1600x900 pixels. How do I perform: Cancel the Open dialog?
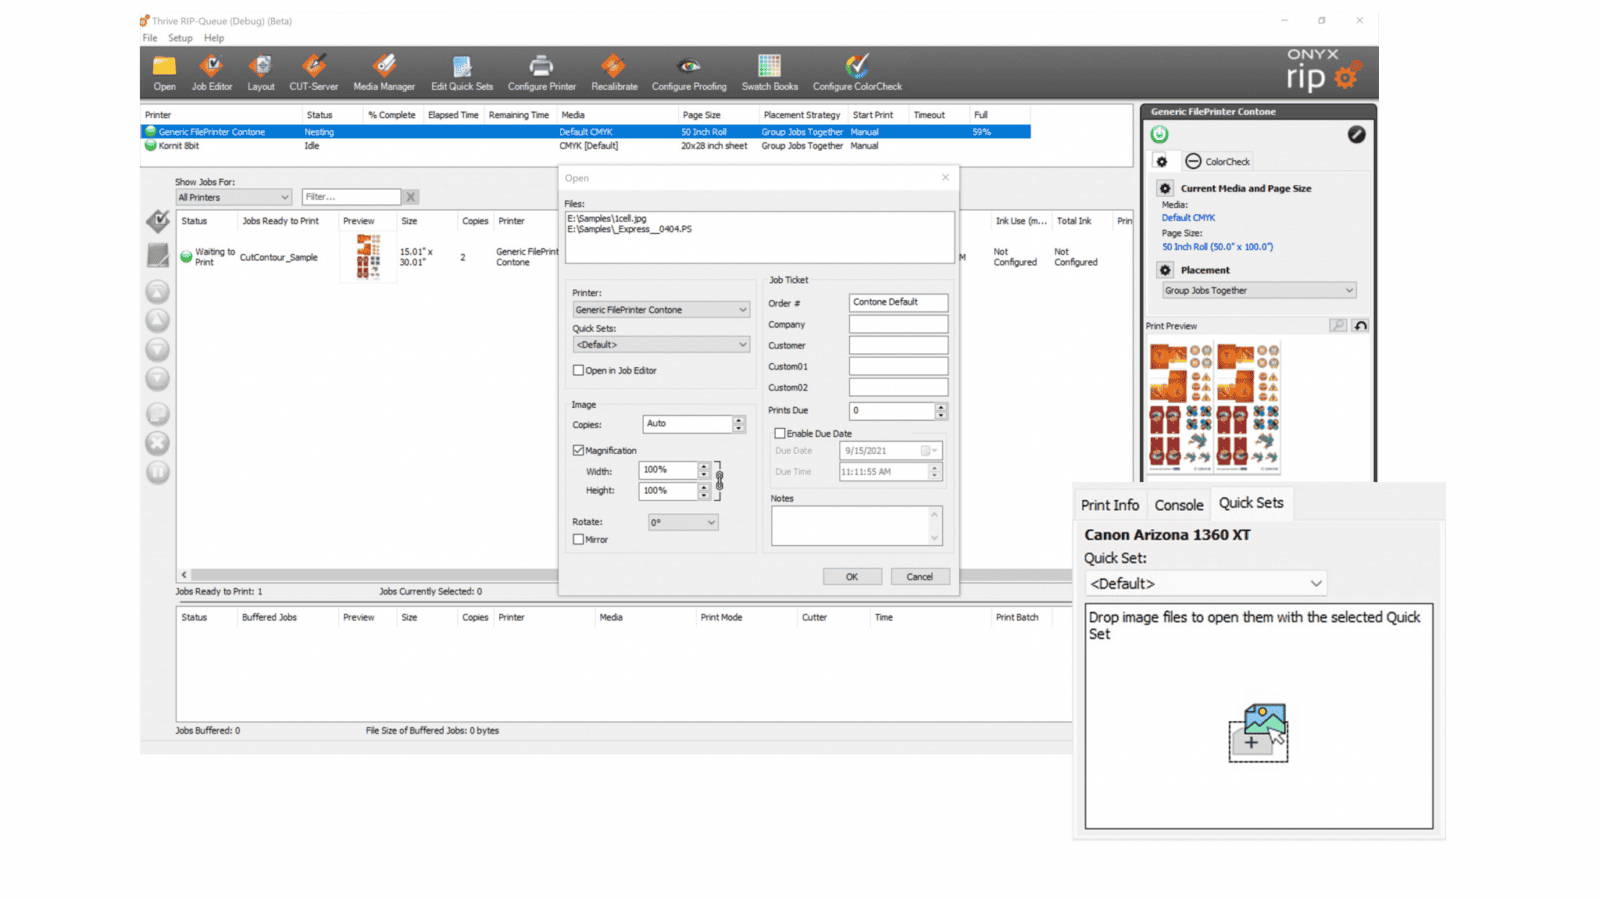coord(919,576)
